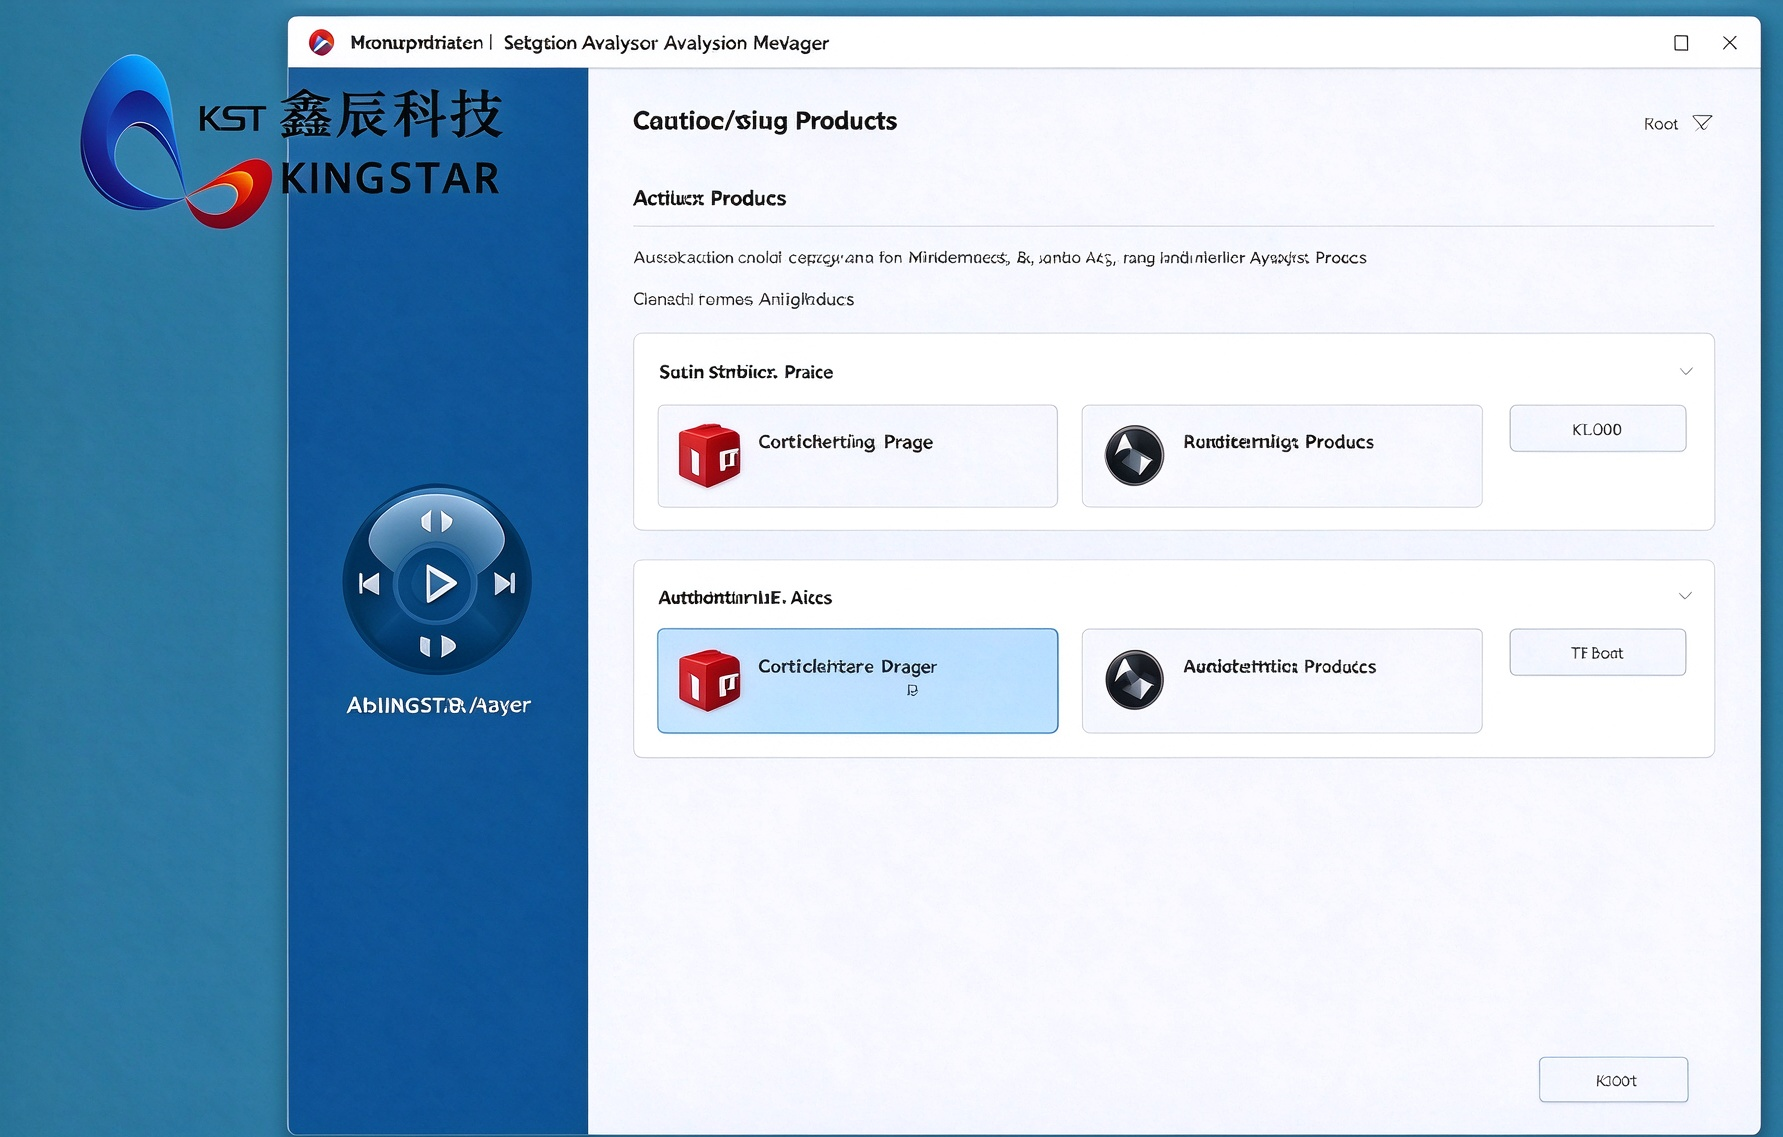Start playback with the center play button
This screenshot has height=1137, width=1783.
coord(438,583)
